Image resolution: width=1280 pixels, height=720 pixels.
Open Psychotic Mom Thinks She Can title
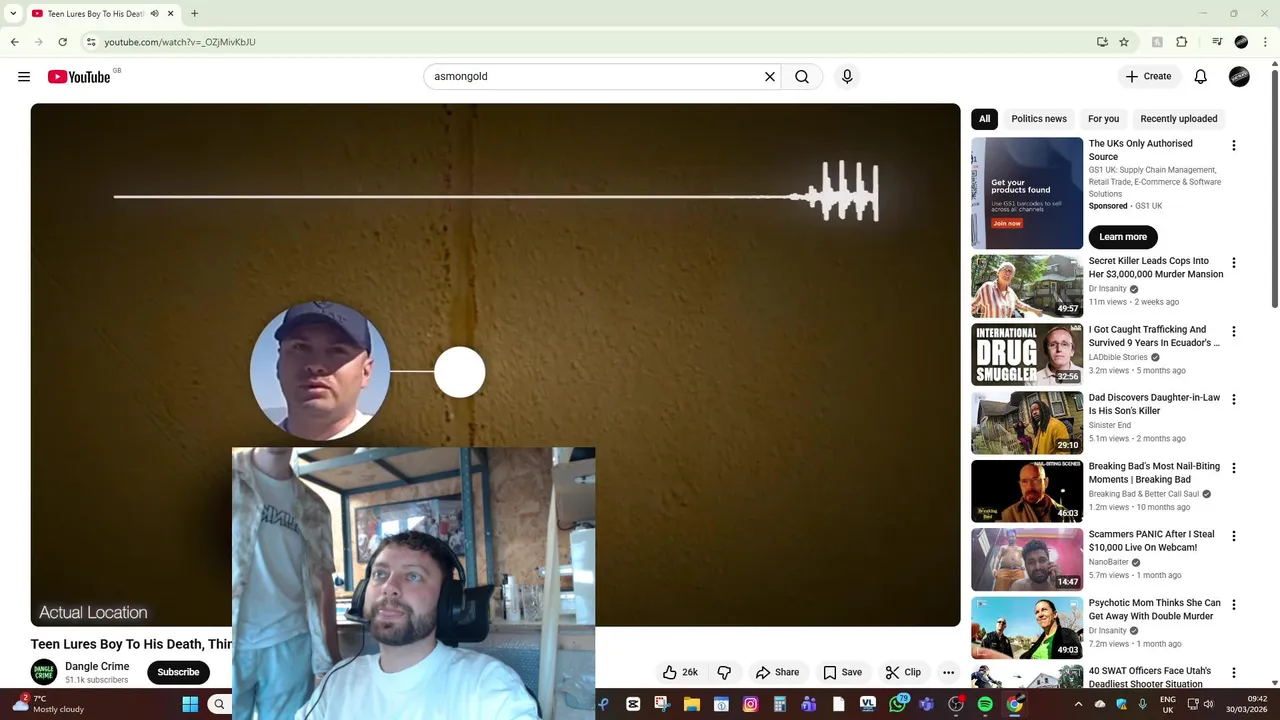point(1155,609)
